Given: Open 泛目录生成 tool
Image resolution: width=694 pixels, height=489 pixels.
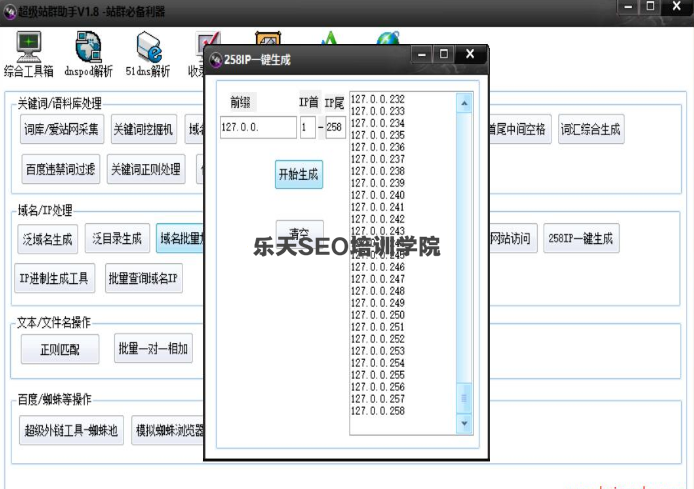Looking at the screenshot, I should coord(117,238).
